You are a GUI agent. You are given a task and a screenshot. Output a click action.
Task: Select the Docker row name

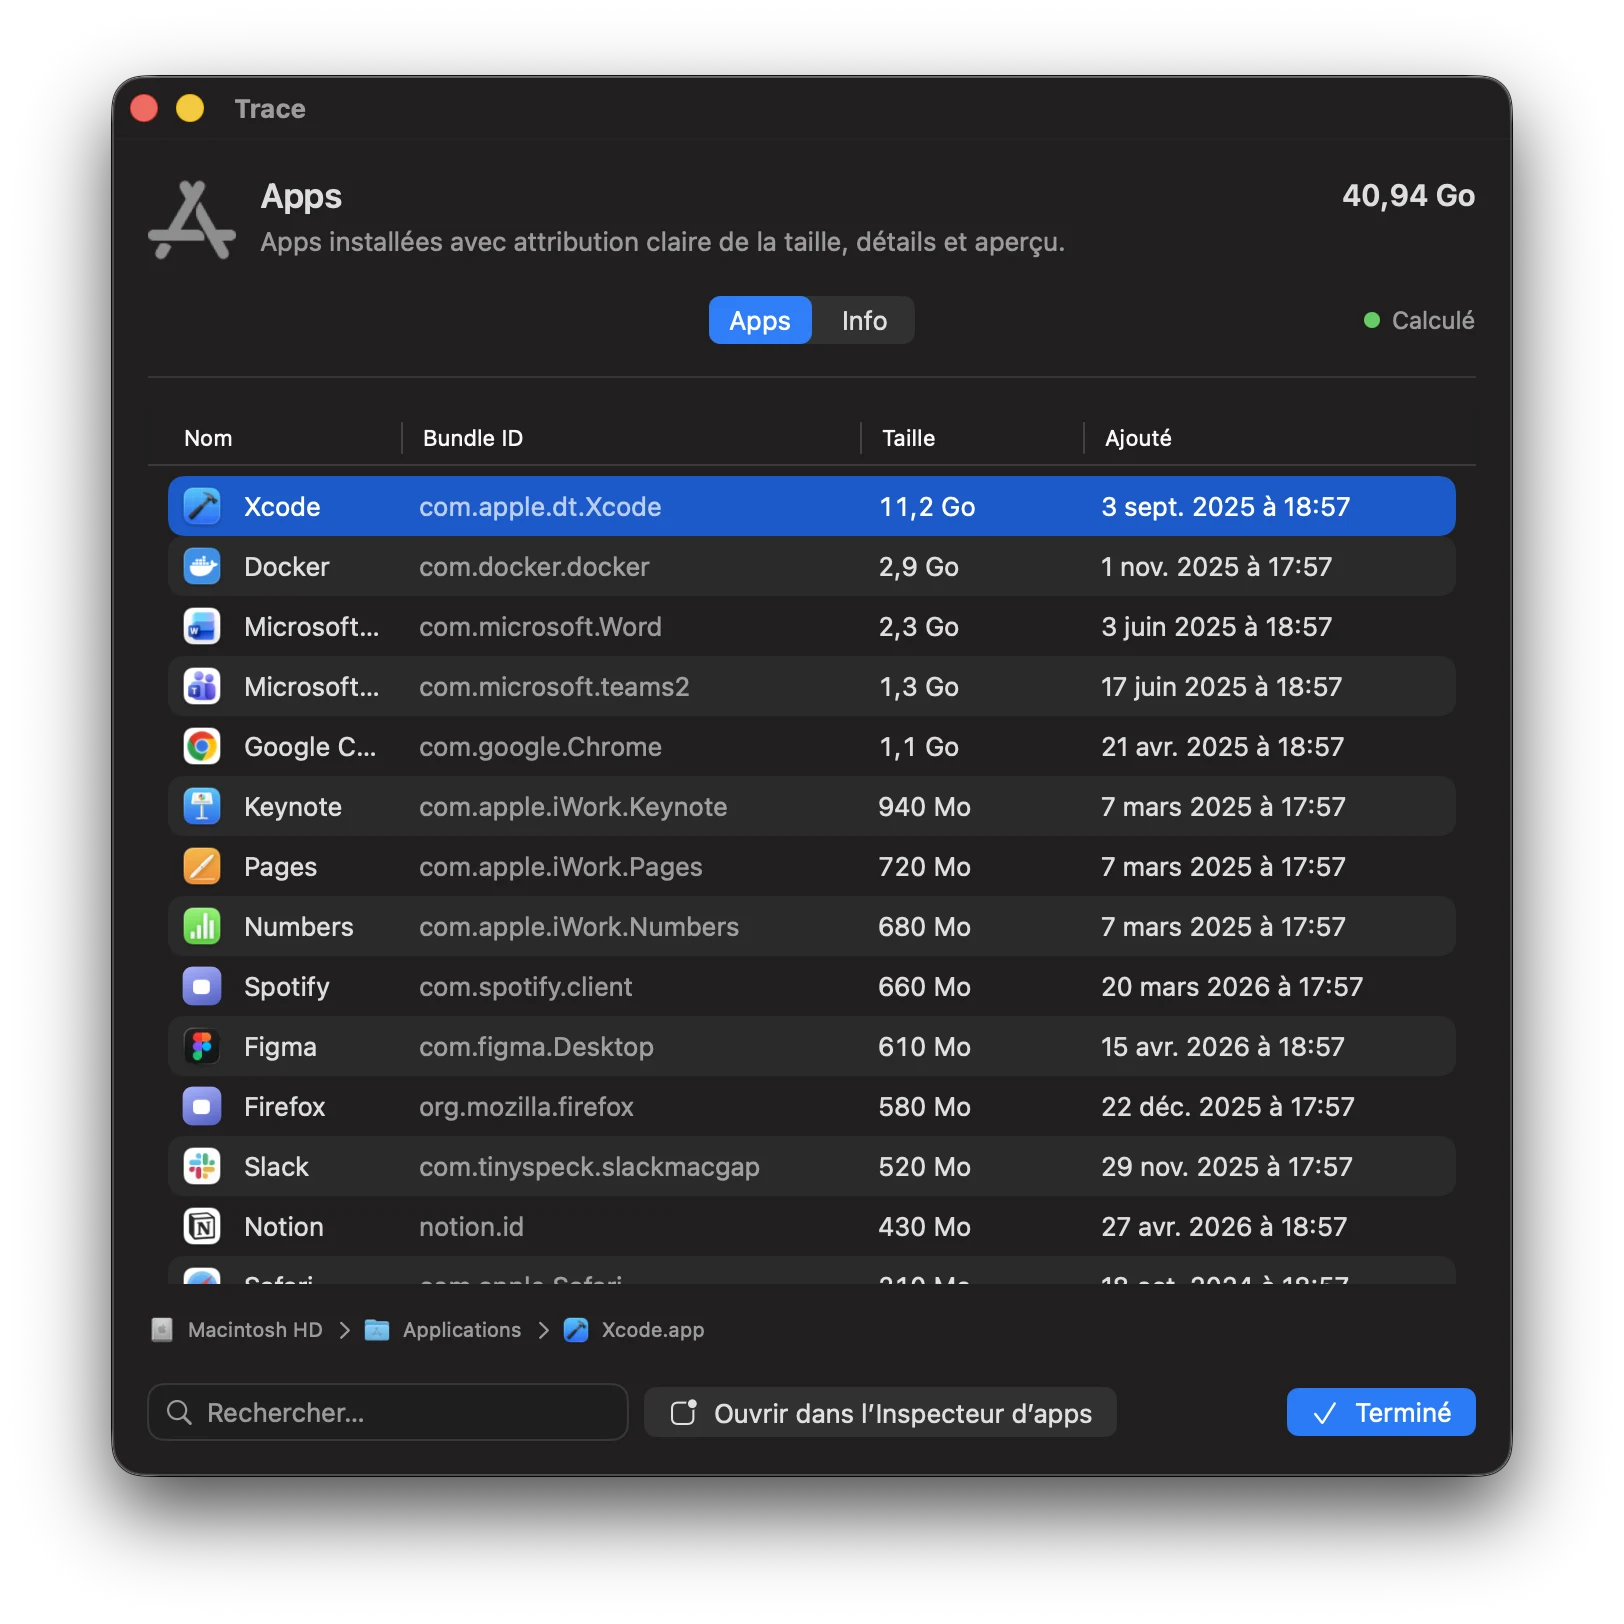(287, 567)
